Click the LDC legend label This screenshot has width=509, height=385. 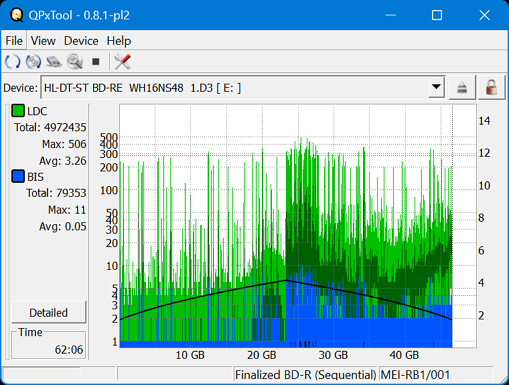click(x=37, y=111)
